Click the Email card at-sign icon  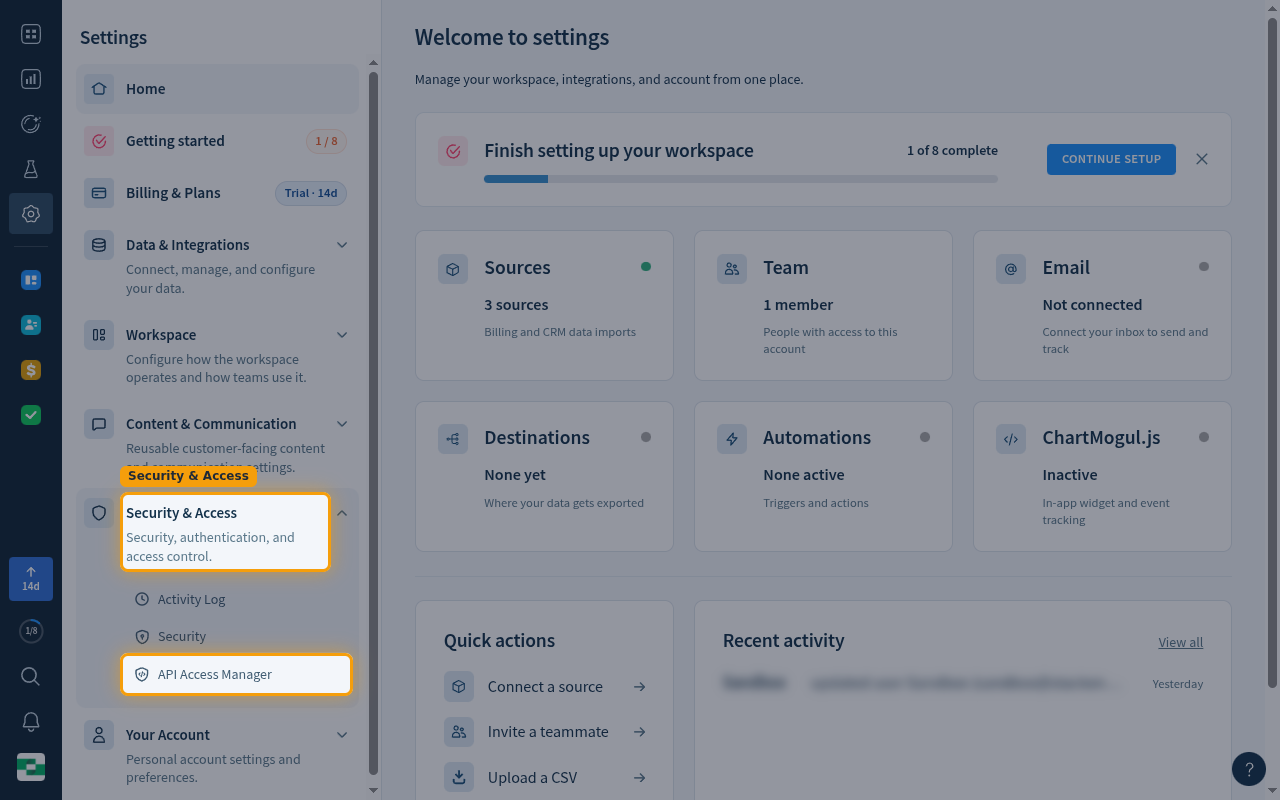tap(1011, 269)
